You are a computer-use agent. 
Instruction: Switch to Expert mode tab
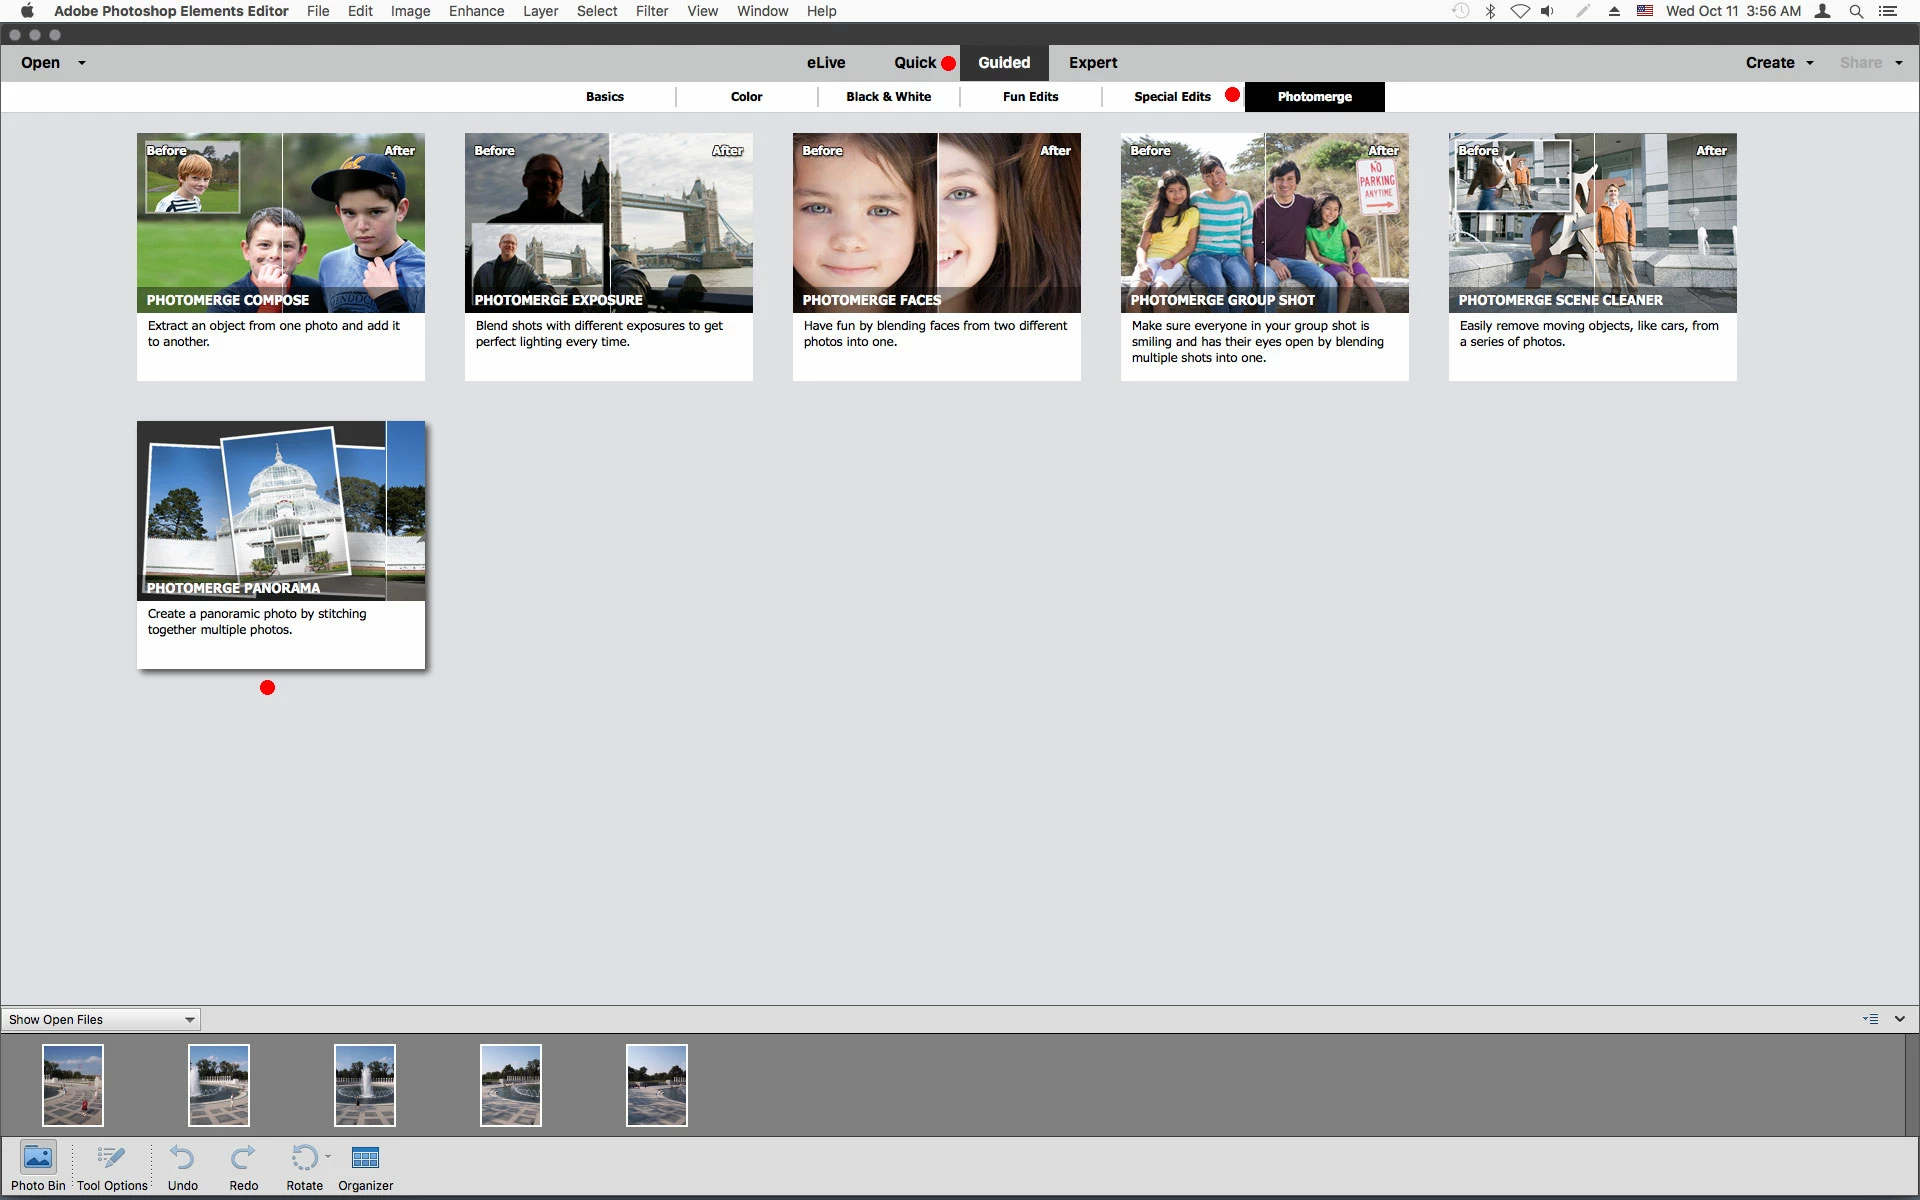1092,62
